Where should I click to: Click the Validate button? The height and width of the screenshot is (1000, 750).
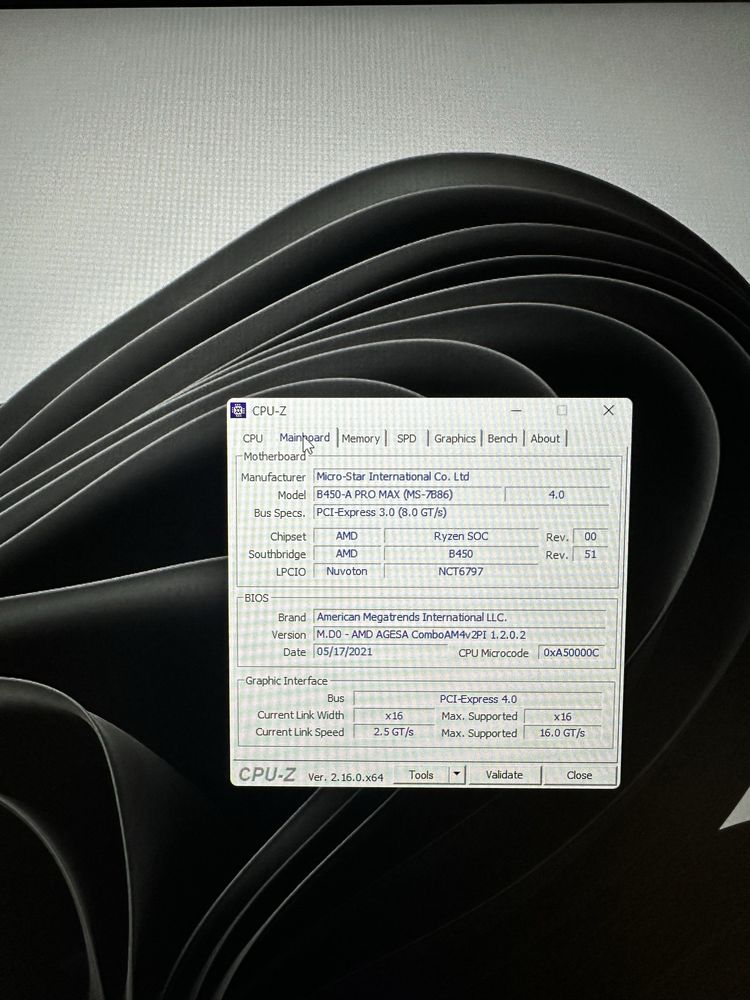tap(504, 775)
